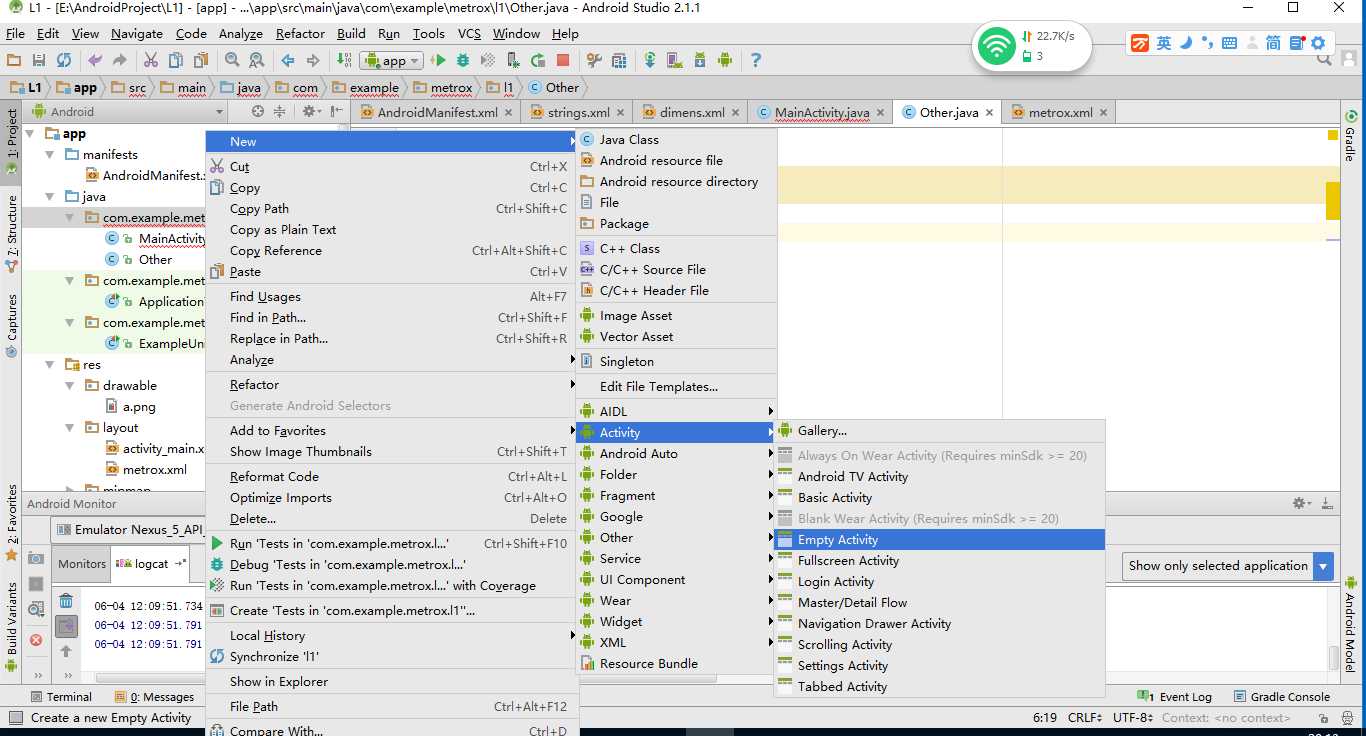Click the Paste context menu entry
1366x736 pixels.
click(x=389, y=272)
